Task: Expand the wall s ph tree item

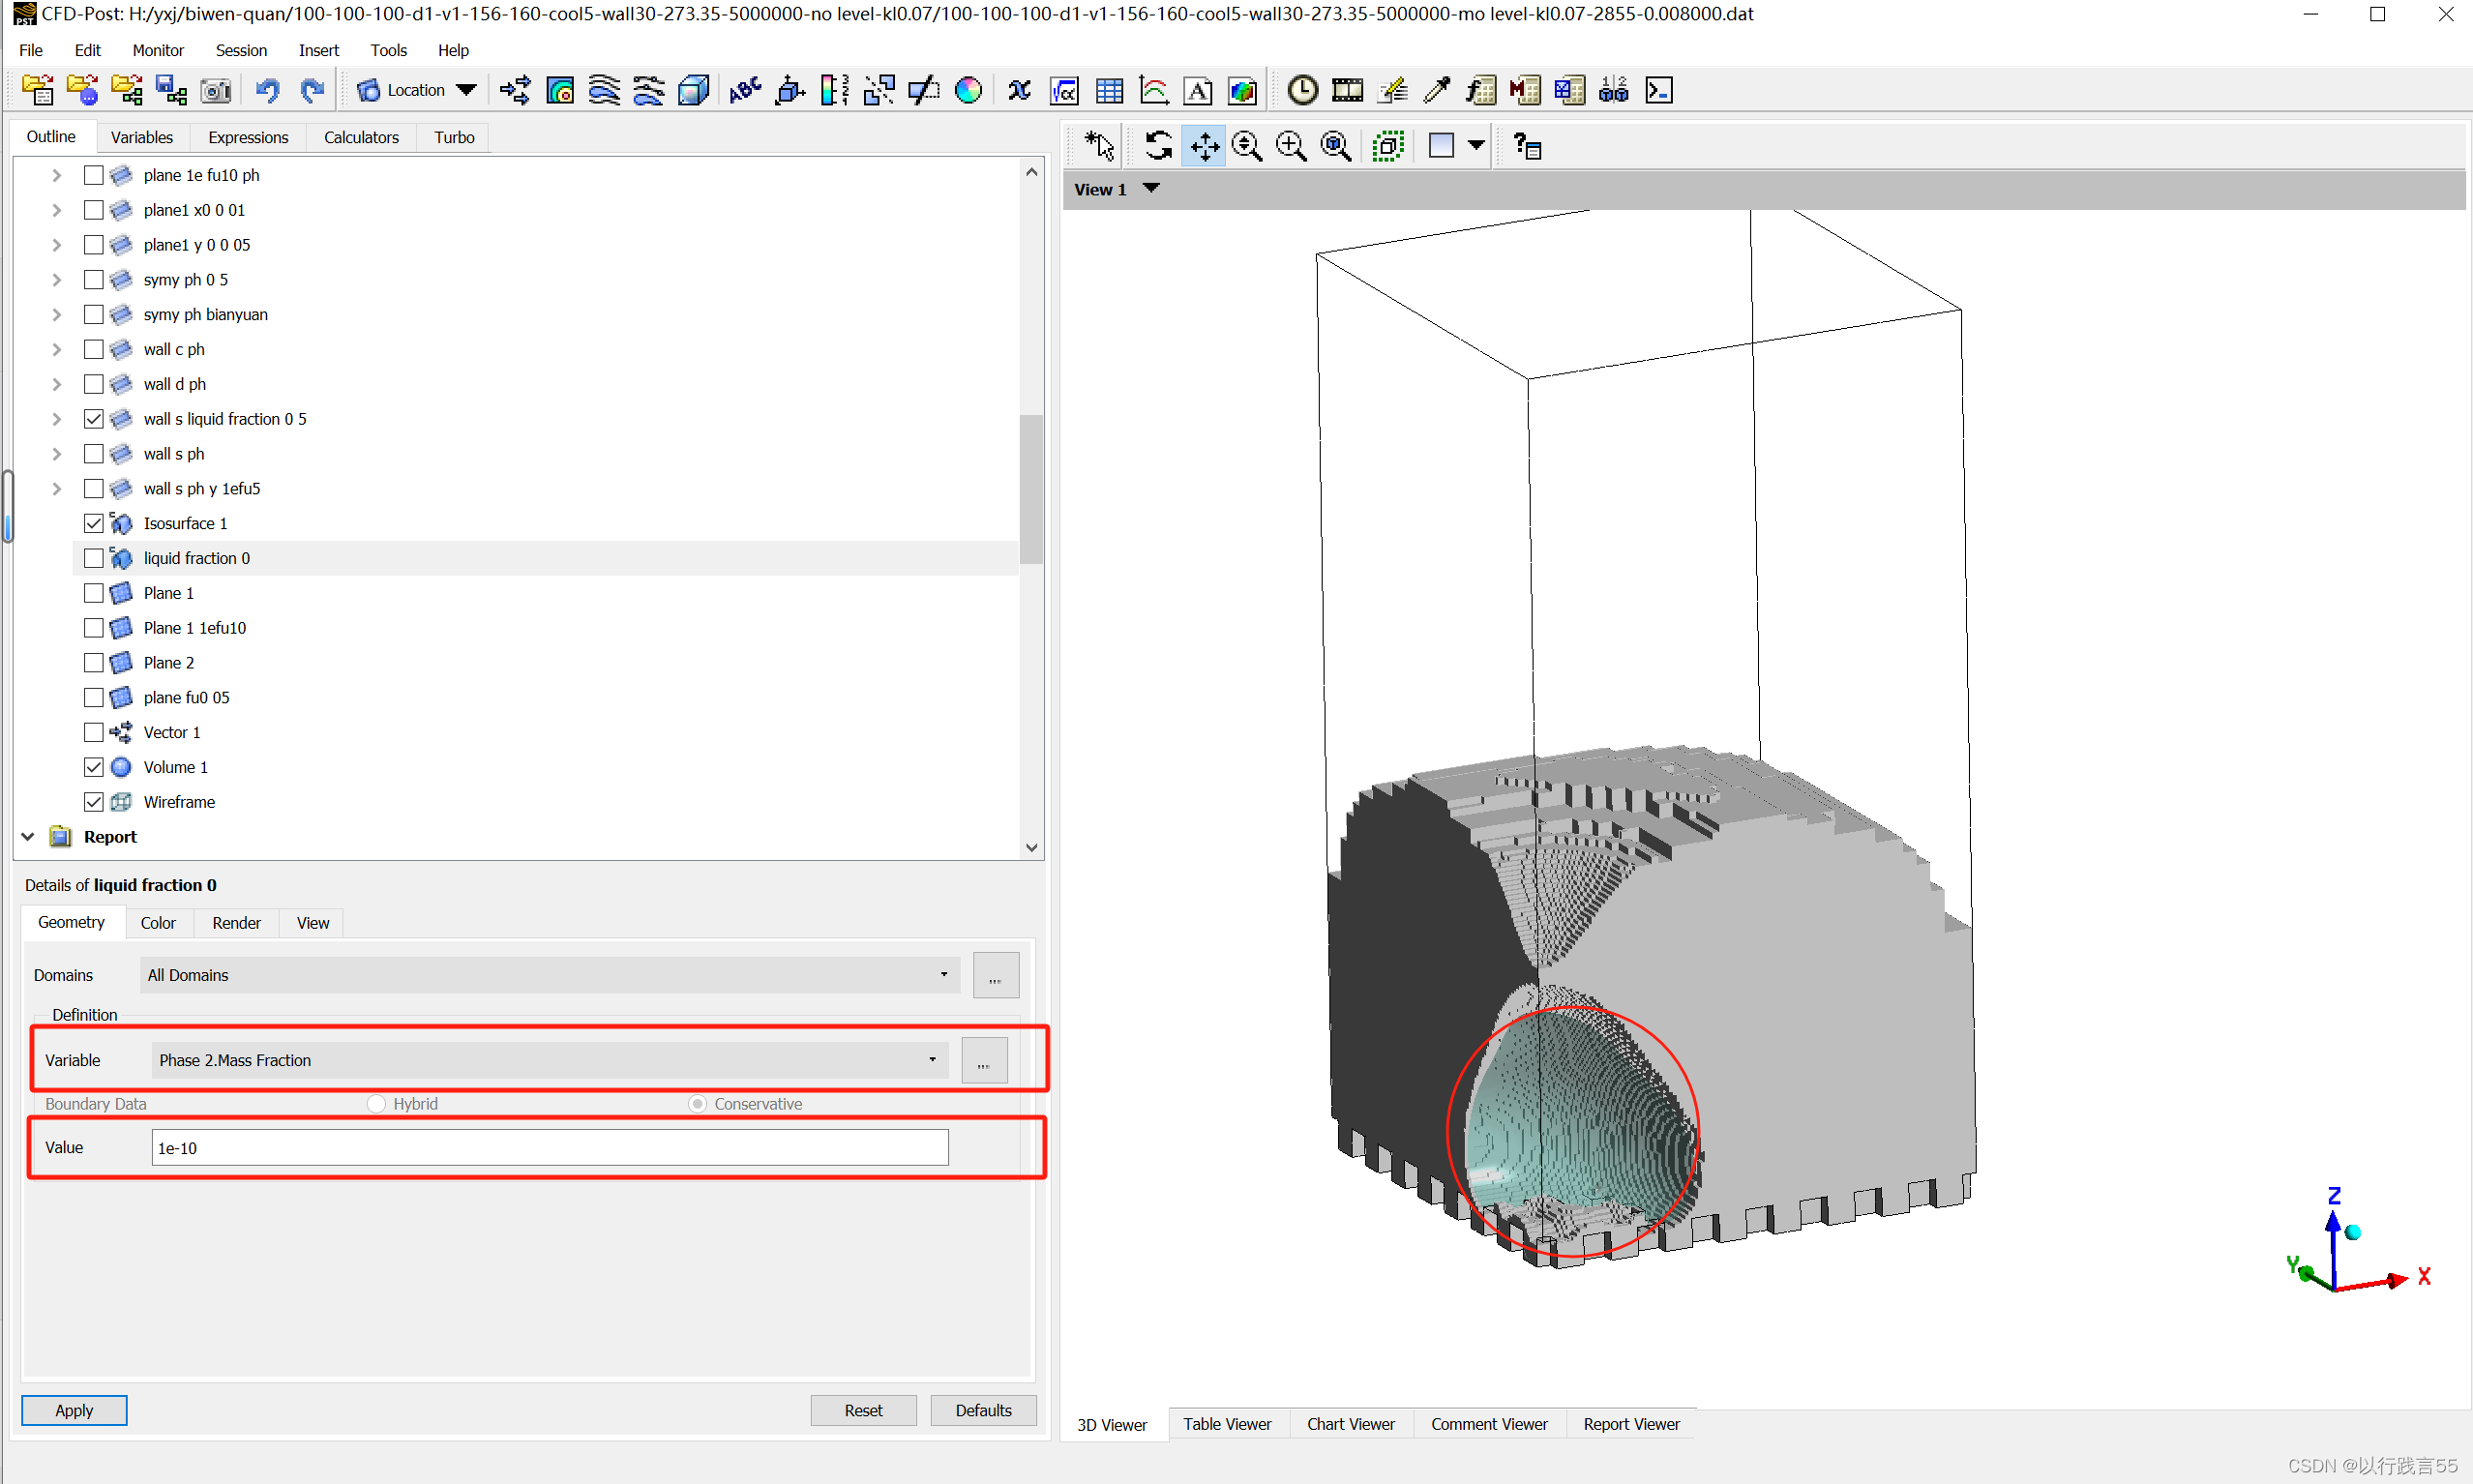Action: 57,454
